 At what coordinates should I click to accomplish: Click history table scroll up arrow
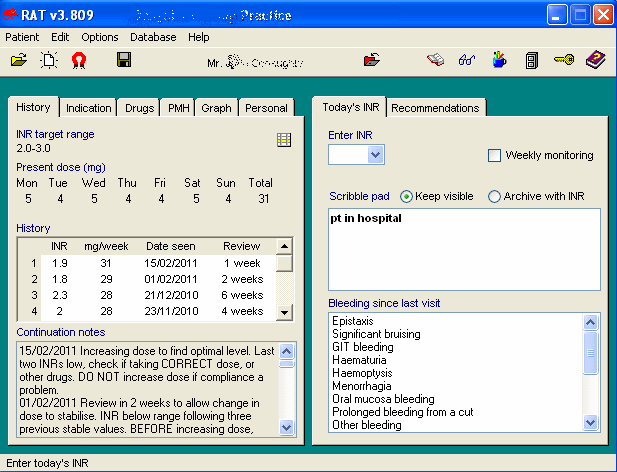pos(284,247)
